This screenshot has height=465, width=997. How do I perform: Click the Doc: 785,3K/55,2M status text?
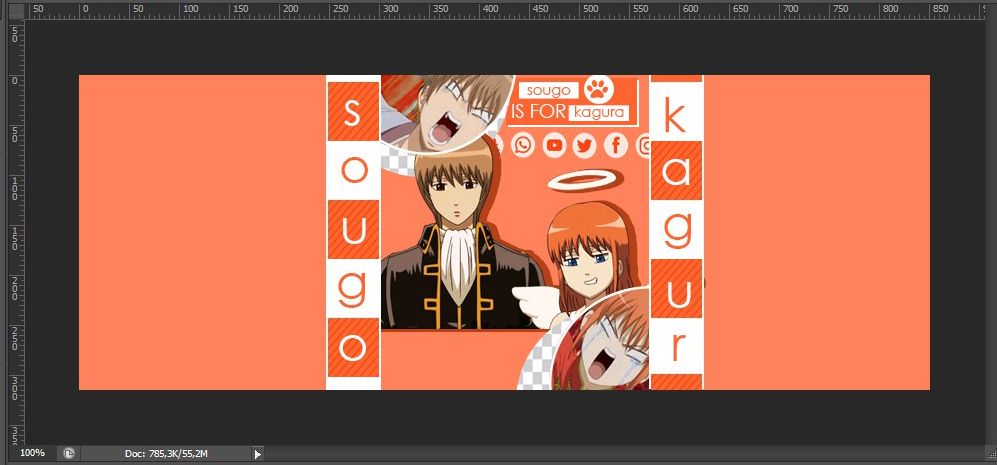pos(167,454)
